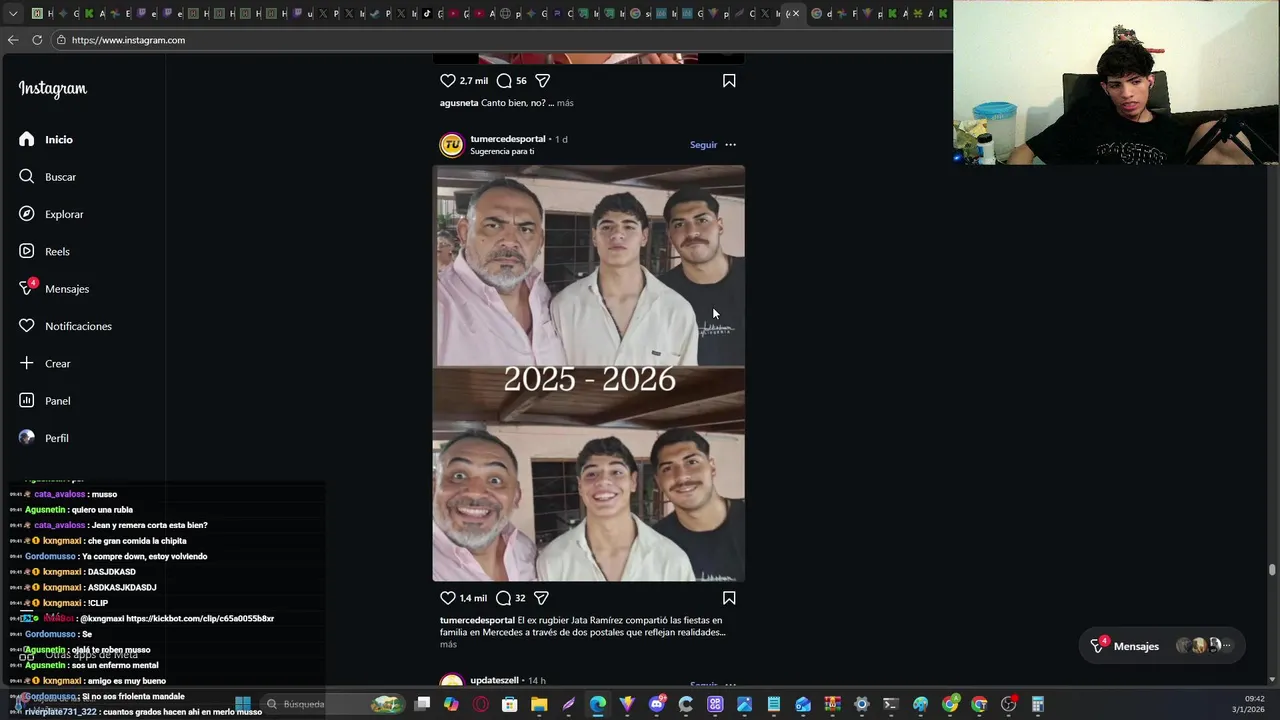Open comments on the post with 32 comments

[504, 598]
